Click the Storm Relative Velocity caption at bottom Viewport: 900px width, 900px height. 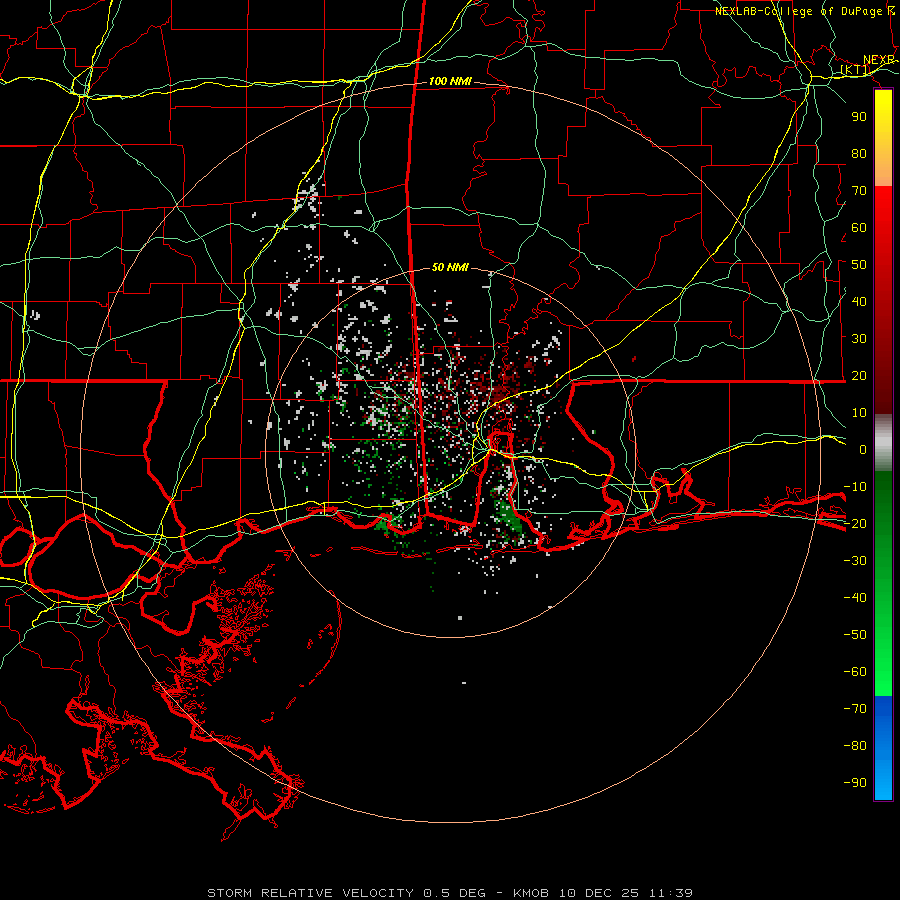point(450,893)
